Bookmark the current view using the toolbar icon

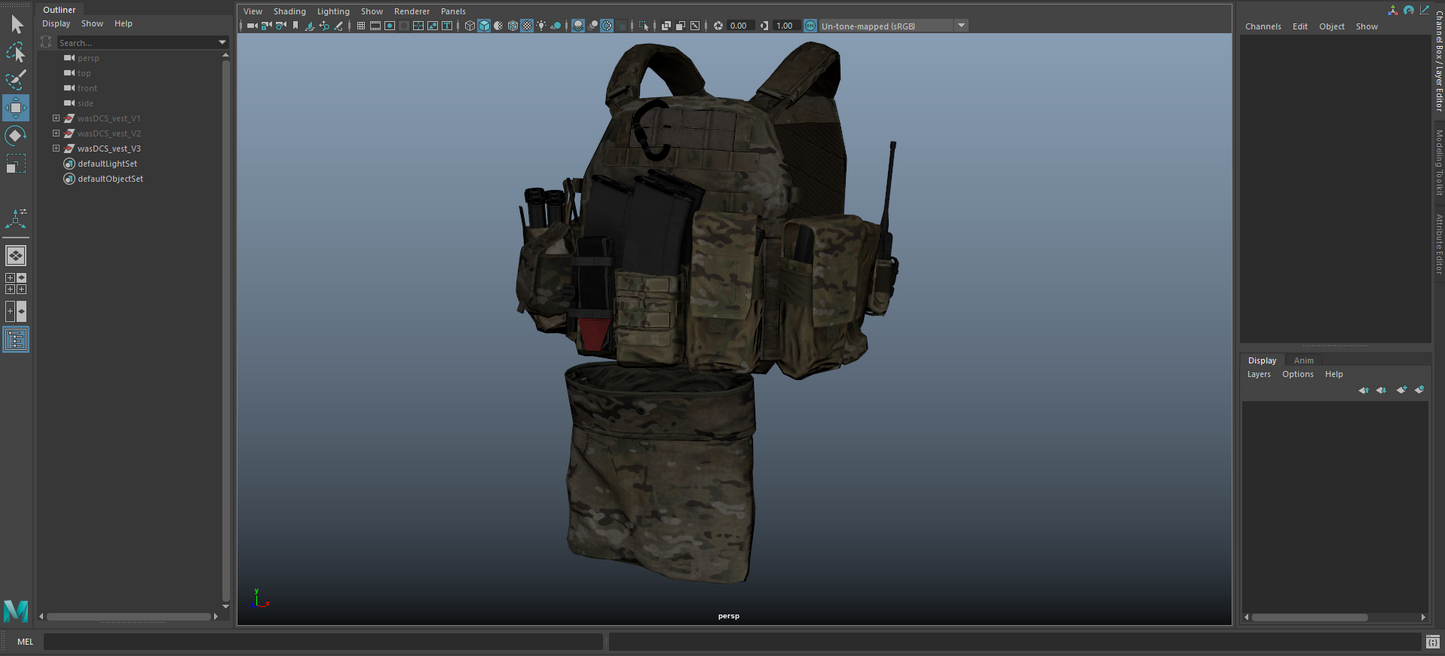296,25
